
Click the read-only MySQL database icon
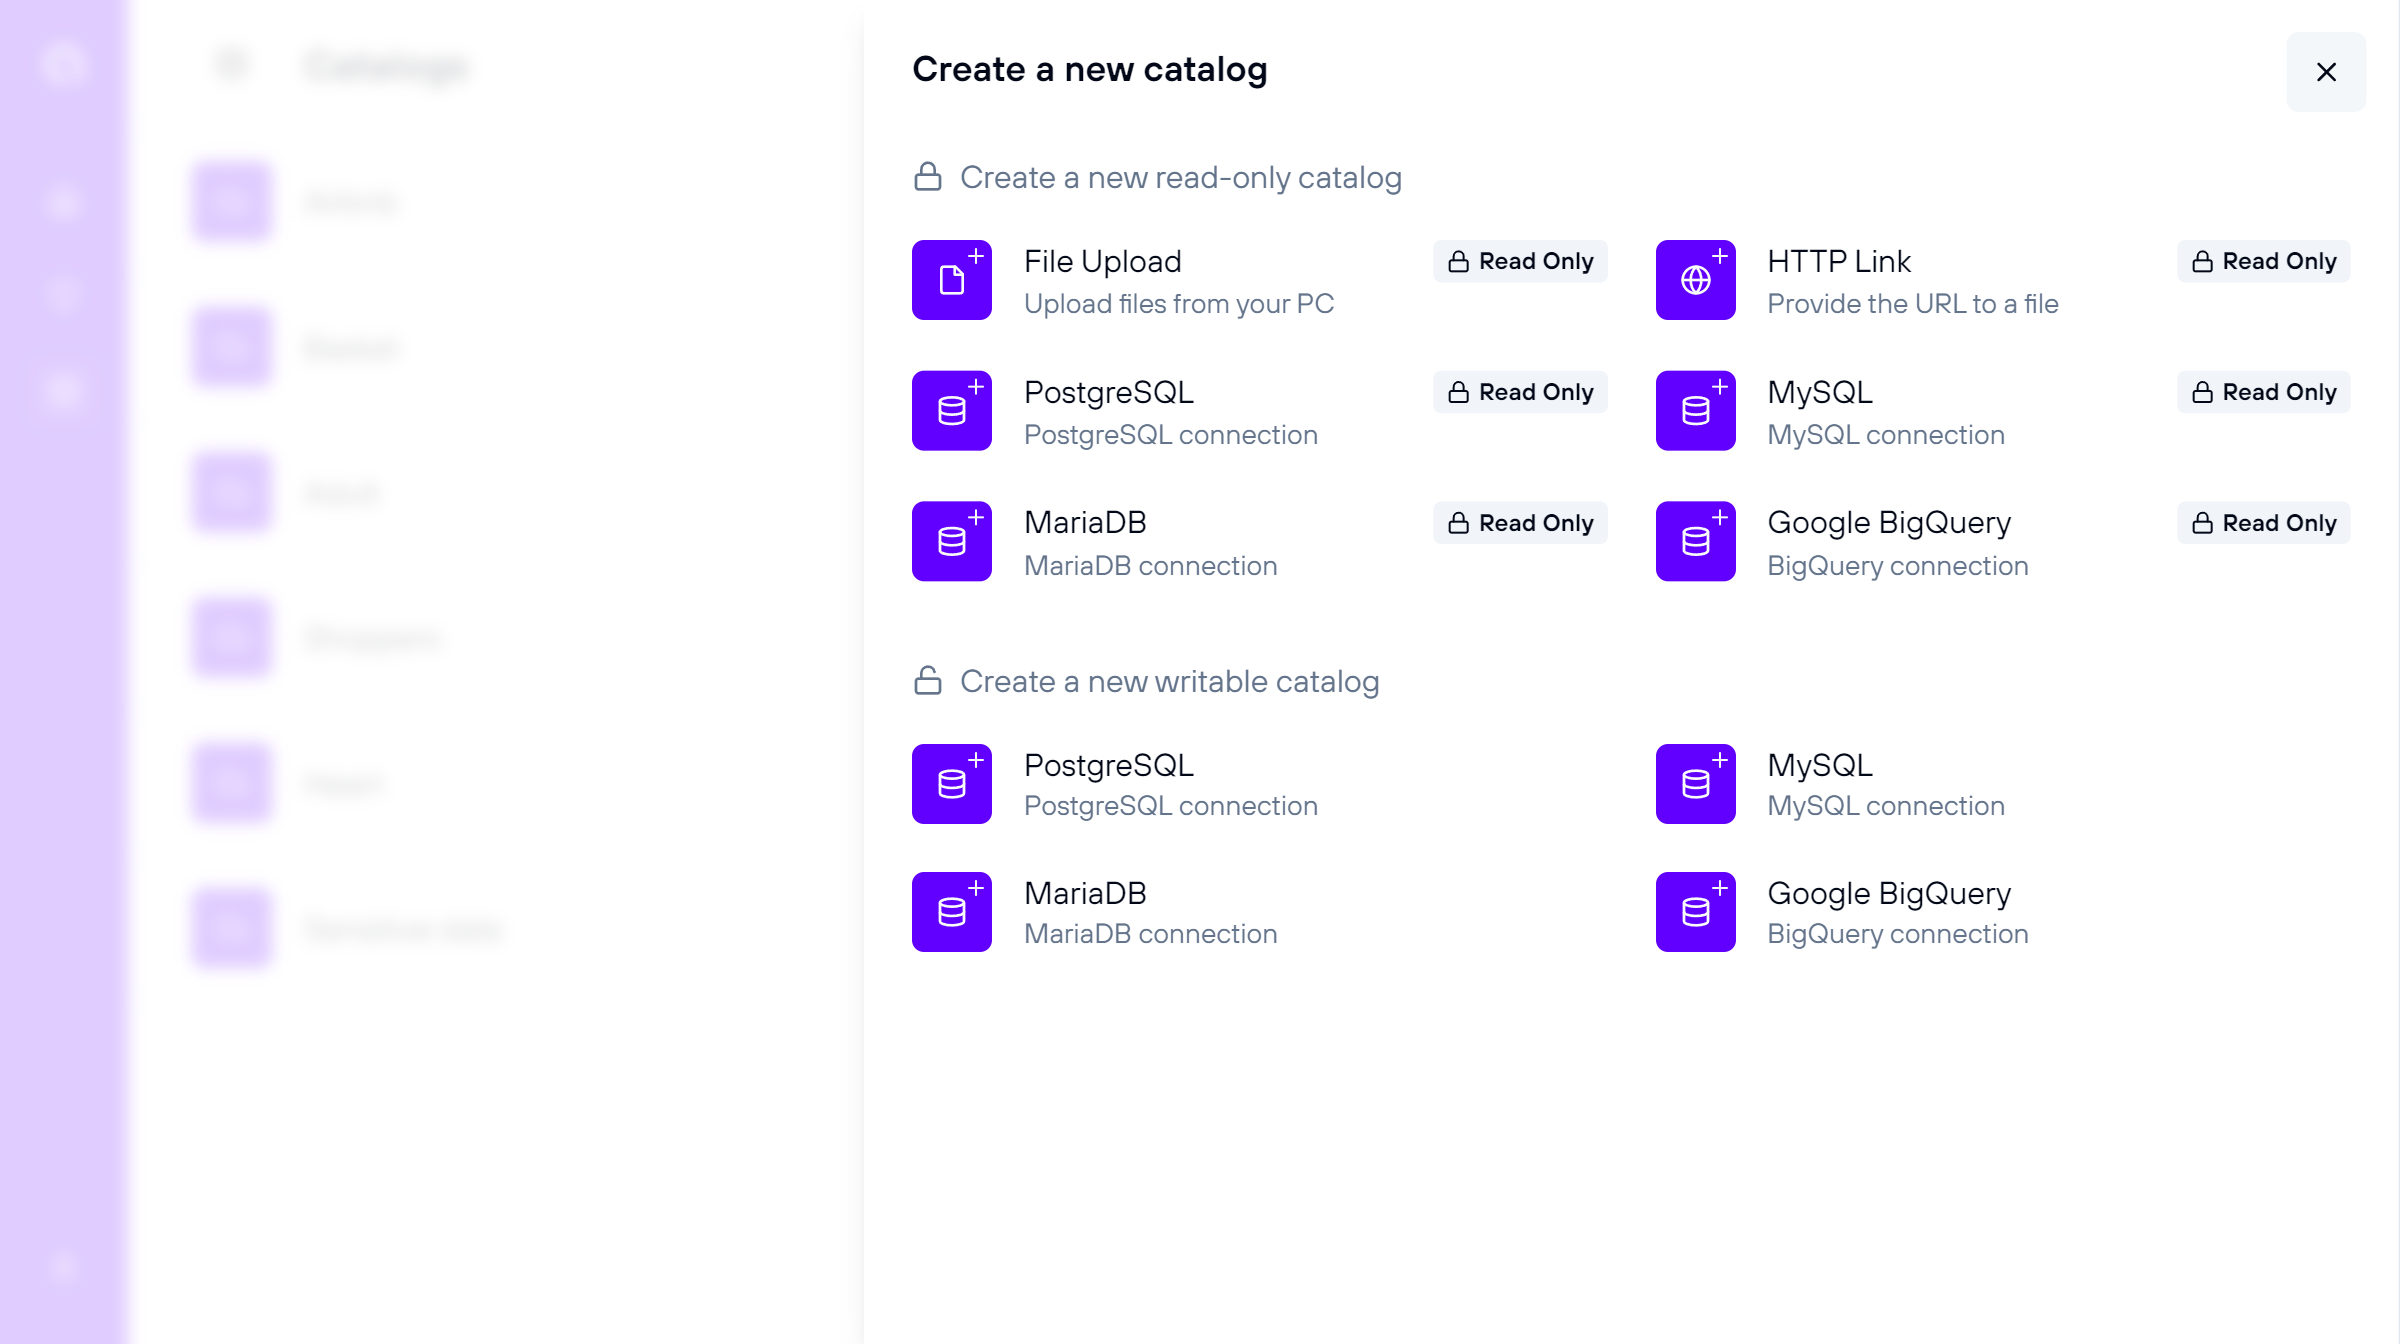[x=1695, y=411]
